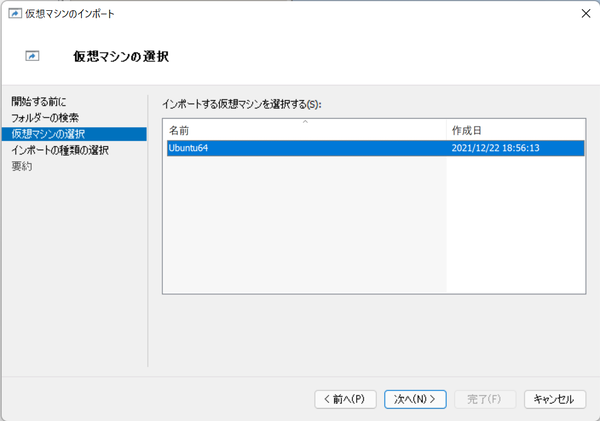Select the 仮想マシンの選択 step

pyautogui.click(x=74, y=134)
